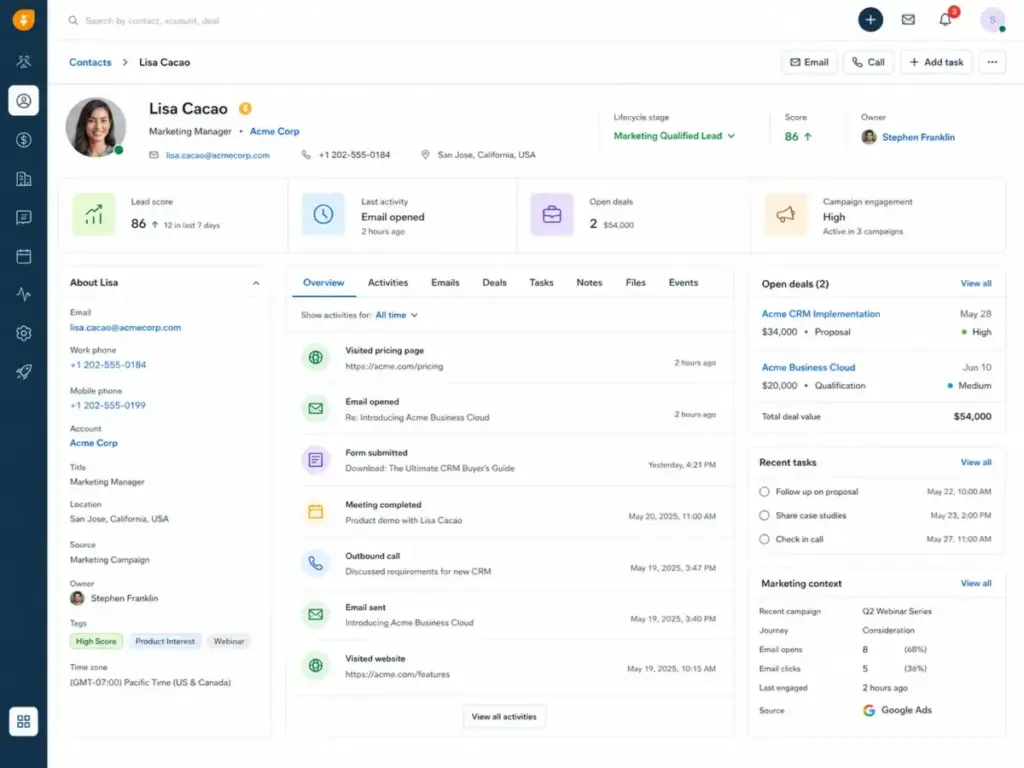This screenshot has width=1024, height=768.
Task: Switch to the Overview tab
Action: click(323, 282)
